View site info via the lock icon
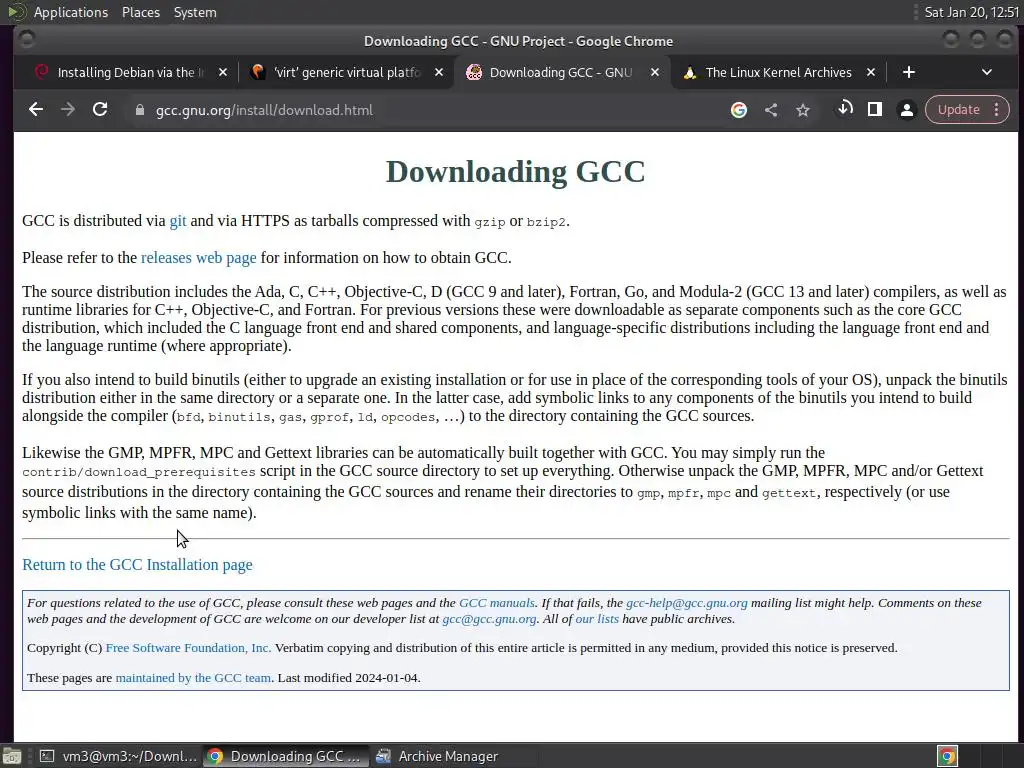1024x768 pixels. pyautogui.click(x=139, y=110)
